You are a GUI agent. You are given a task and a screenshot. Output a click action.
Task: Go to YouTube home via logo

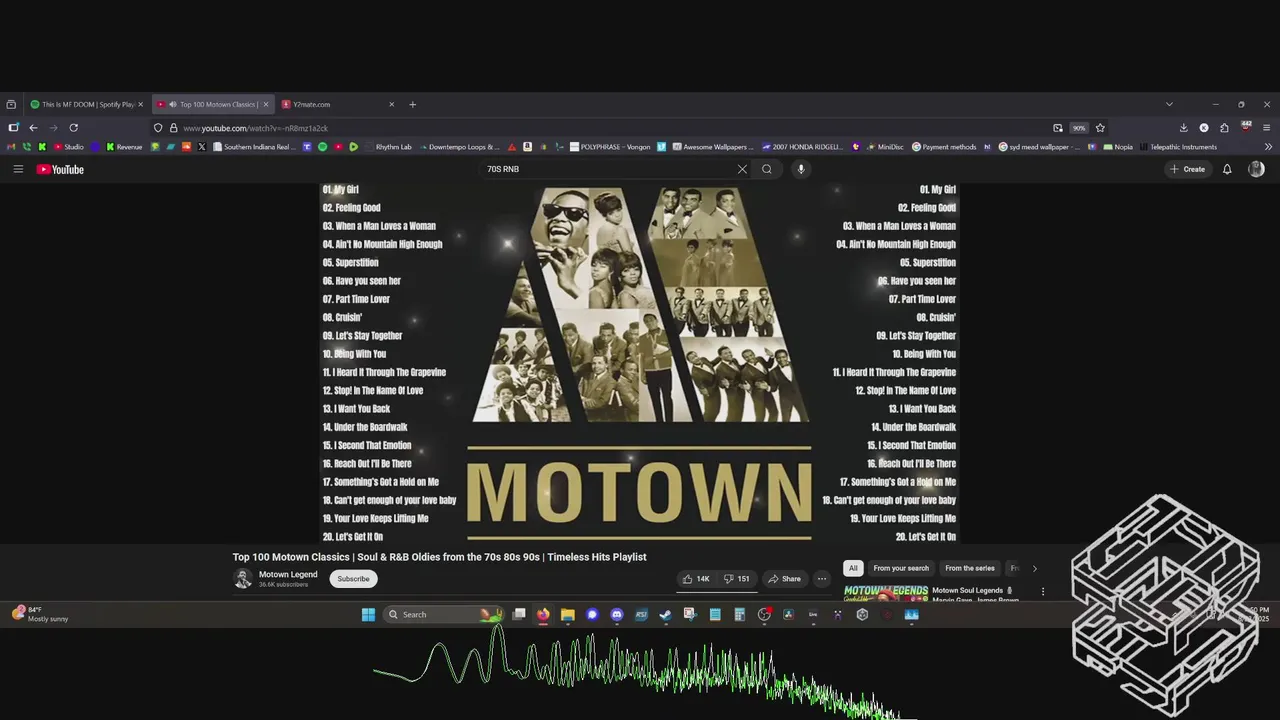coord(60,169)
